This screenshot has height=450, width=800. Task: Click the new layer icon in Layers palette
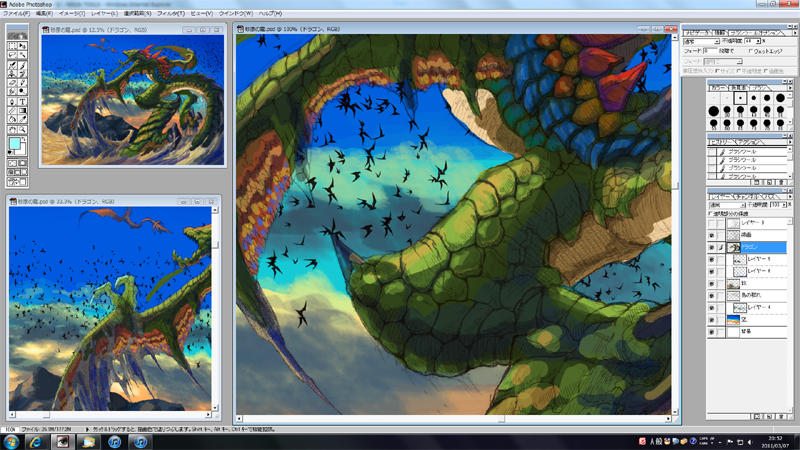click(769, 416)
